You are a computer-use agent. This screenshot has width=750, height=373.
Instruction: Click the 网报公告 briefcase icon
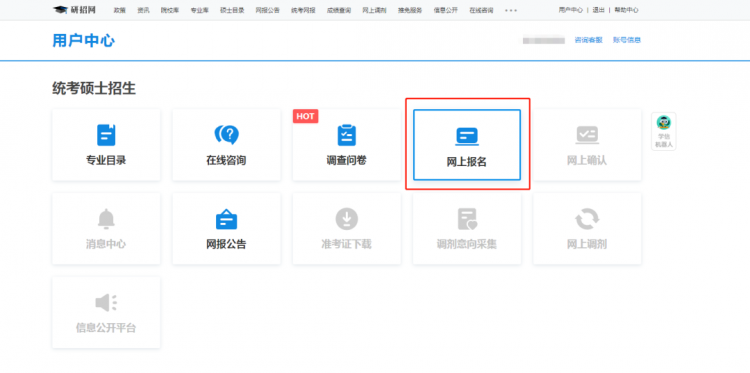click(x=226, y=219)
